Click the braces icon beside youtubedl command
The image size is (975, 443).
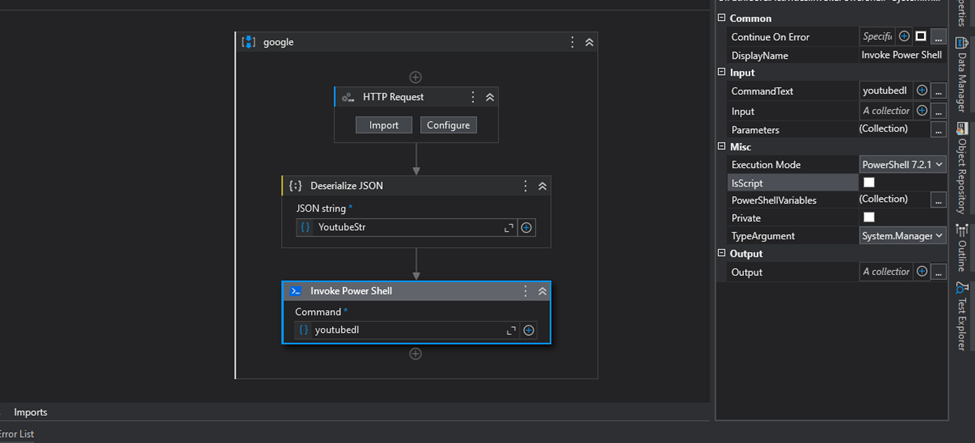click(x=303, y=330)
